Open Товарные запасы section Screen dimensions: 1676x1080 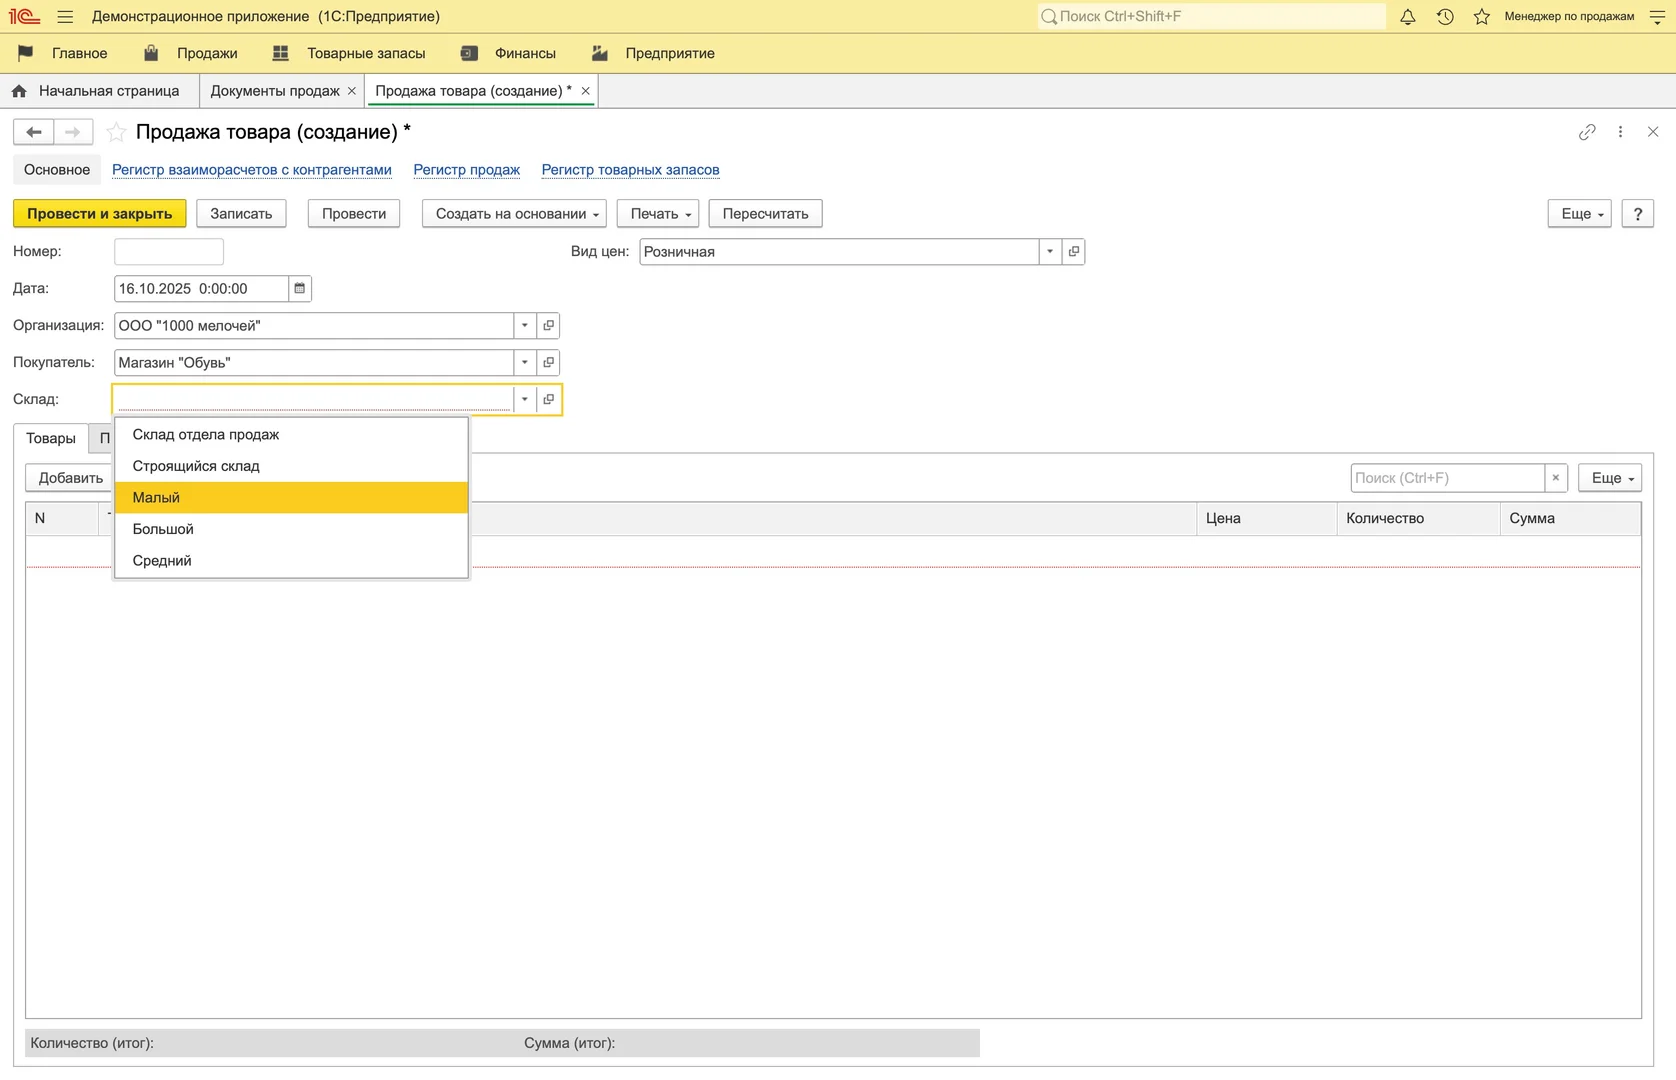click(x=365, y=54)
